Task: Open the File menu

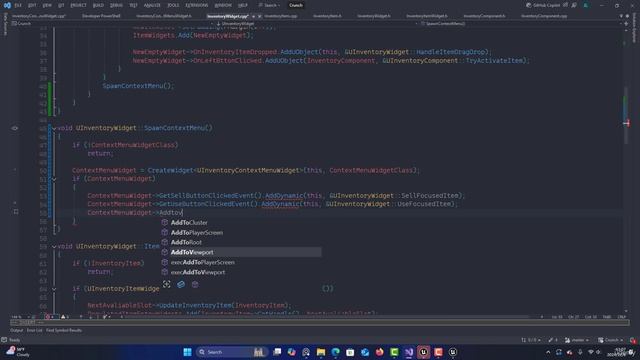Action: [x=18, y=5]
